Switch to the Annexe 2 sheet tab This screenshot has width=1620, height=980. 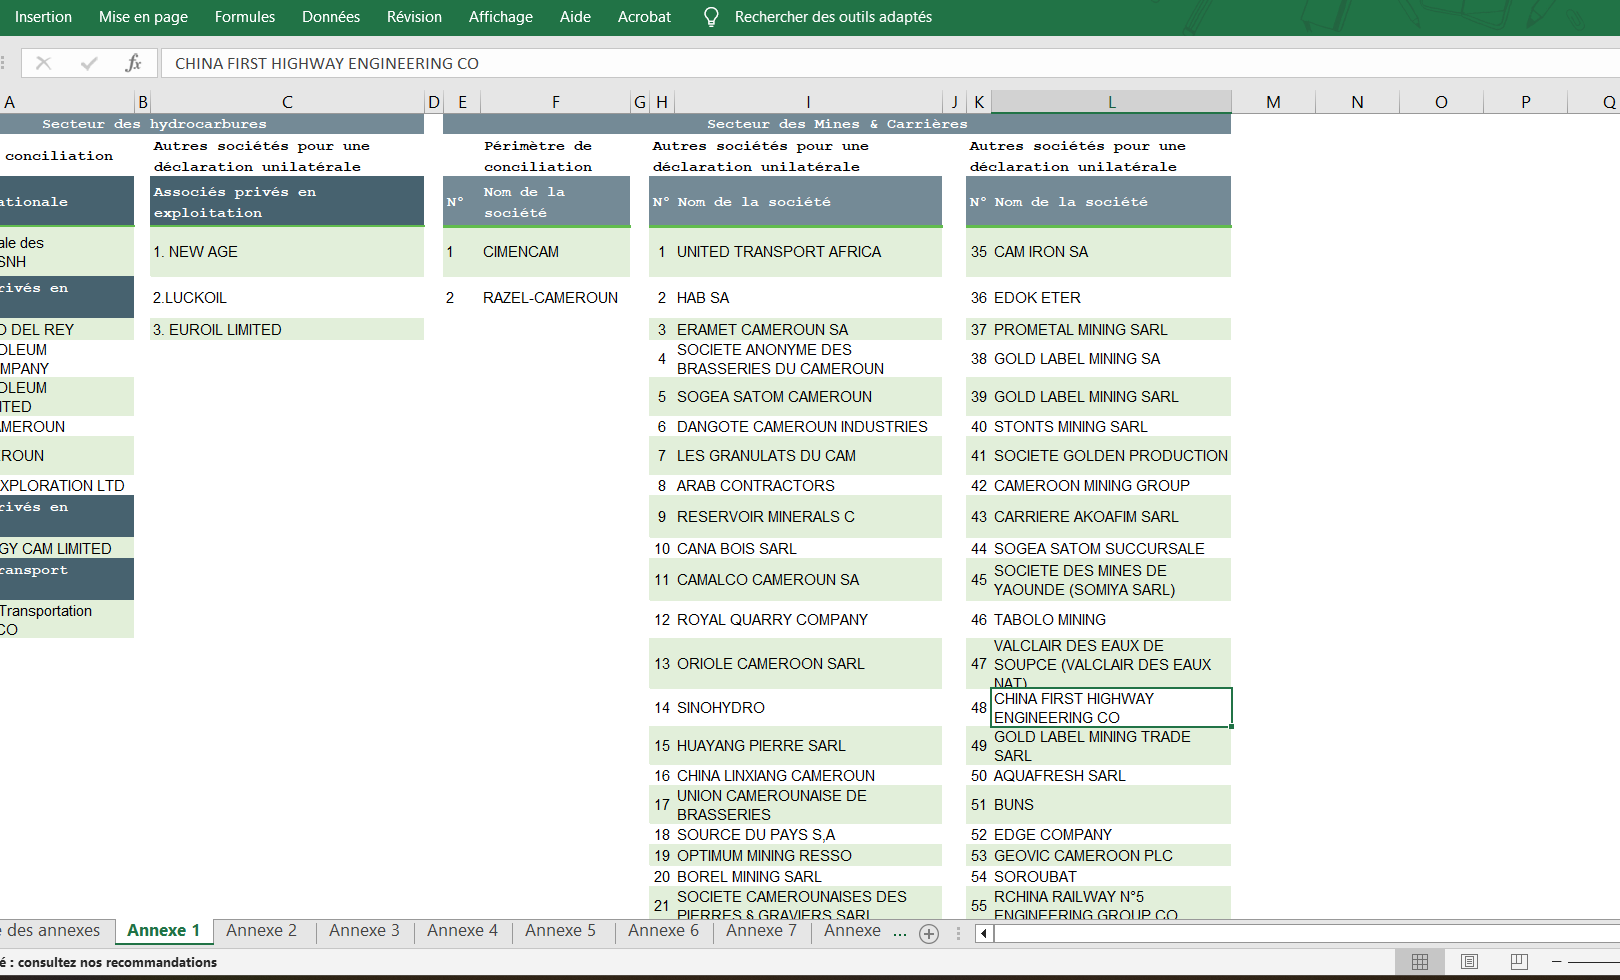click(261, 931)
